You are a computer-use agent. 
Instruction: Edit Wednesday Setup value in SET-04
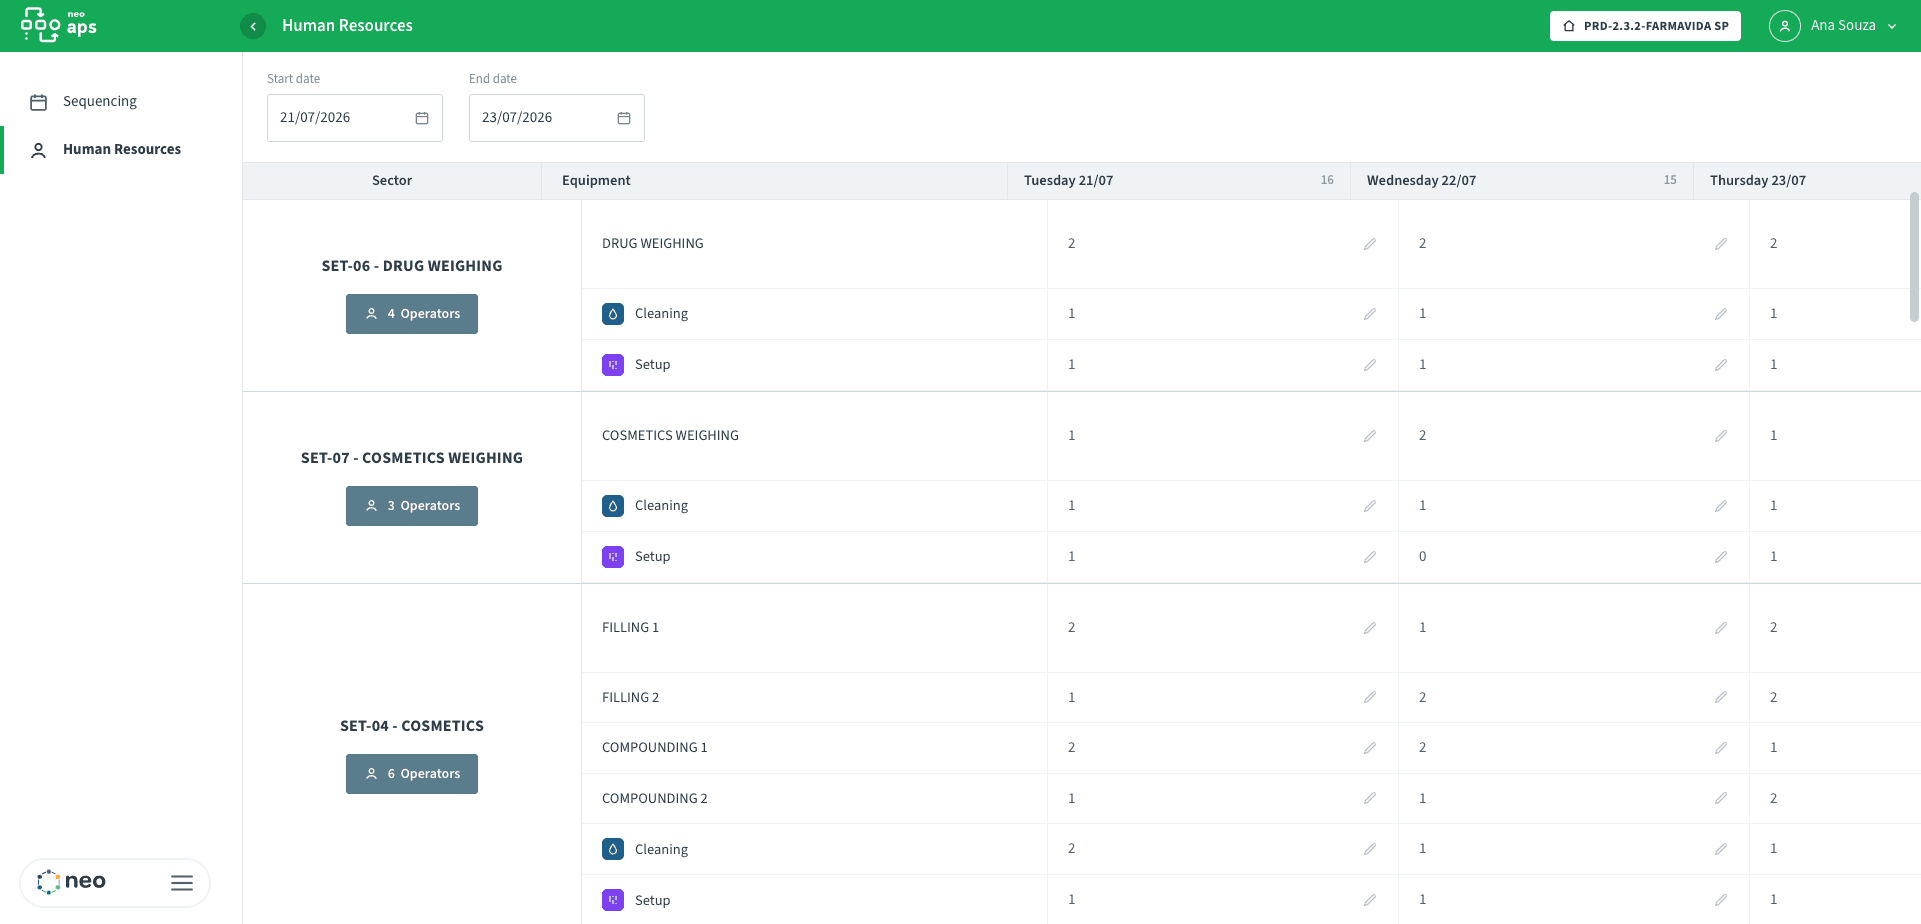pyautogui.click(x=1721, y=900)
